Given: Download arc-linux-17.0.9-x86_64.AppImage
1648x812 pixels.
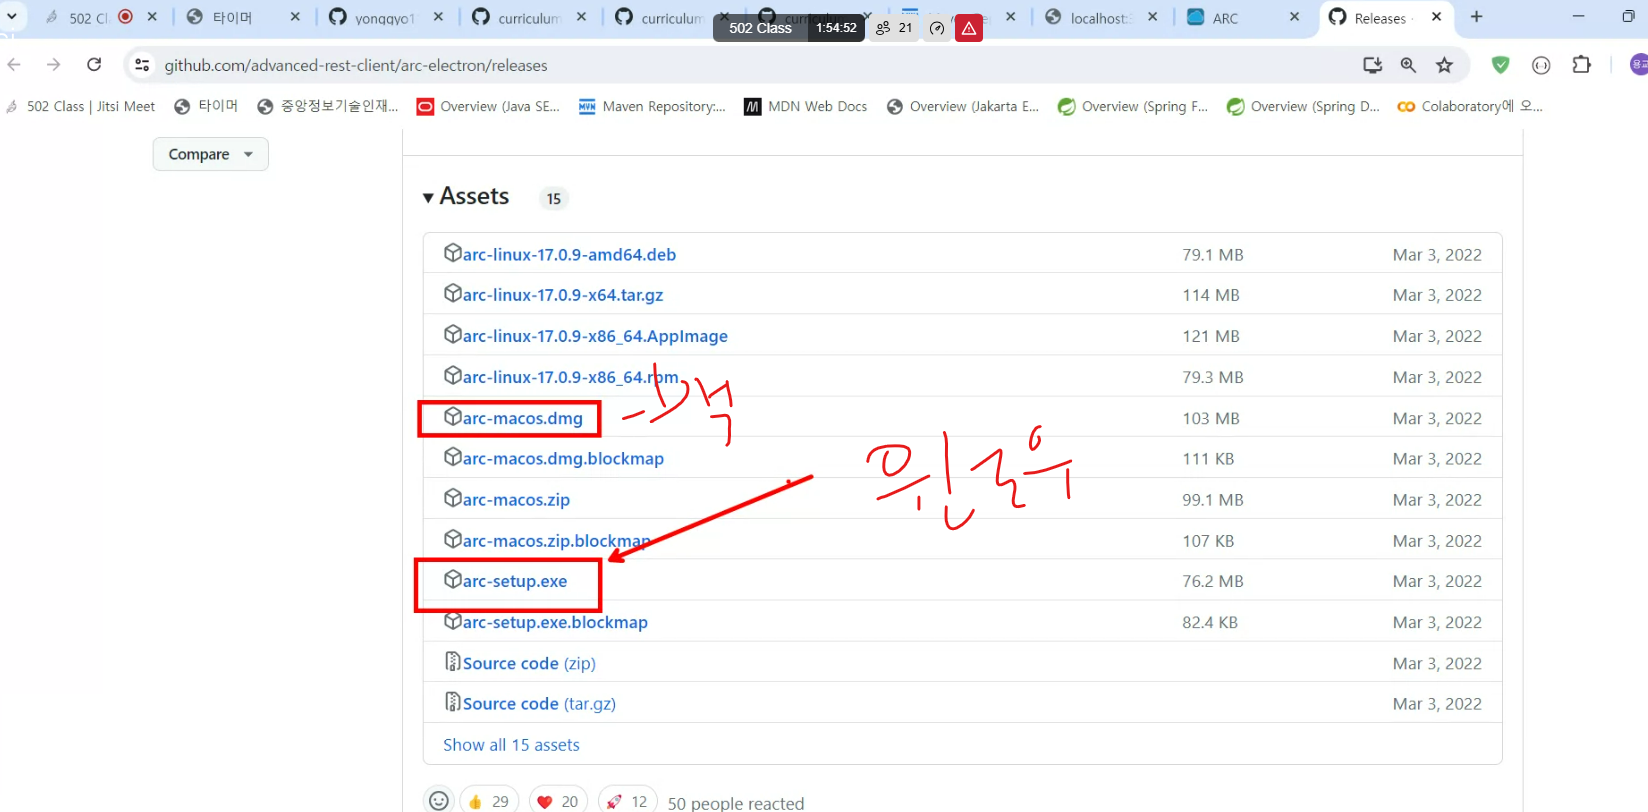Looking at the screenshot, I should point(595,336).
